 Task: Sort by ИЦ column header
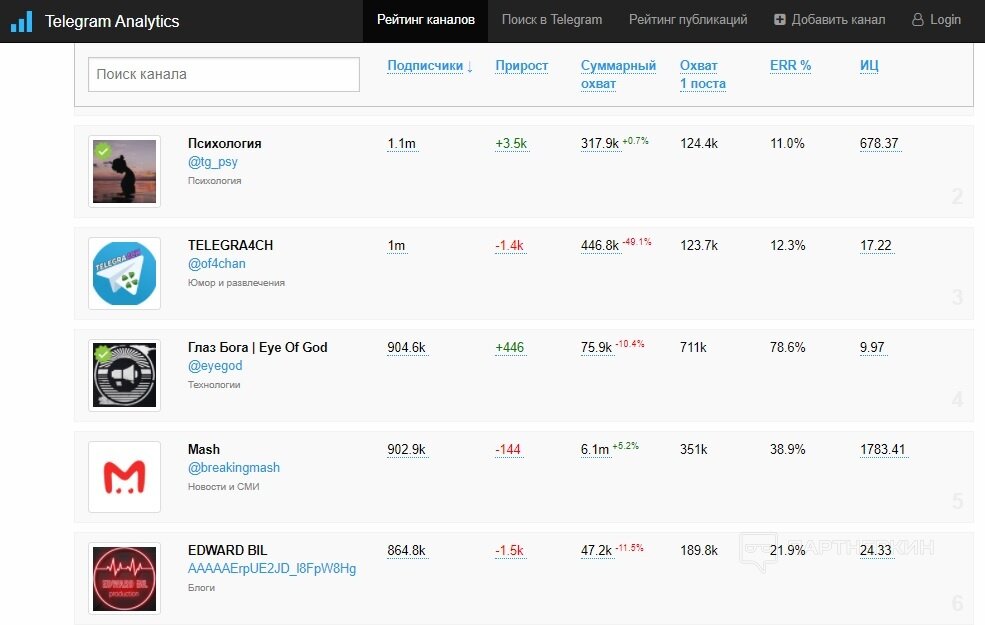point(869,65)
